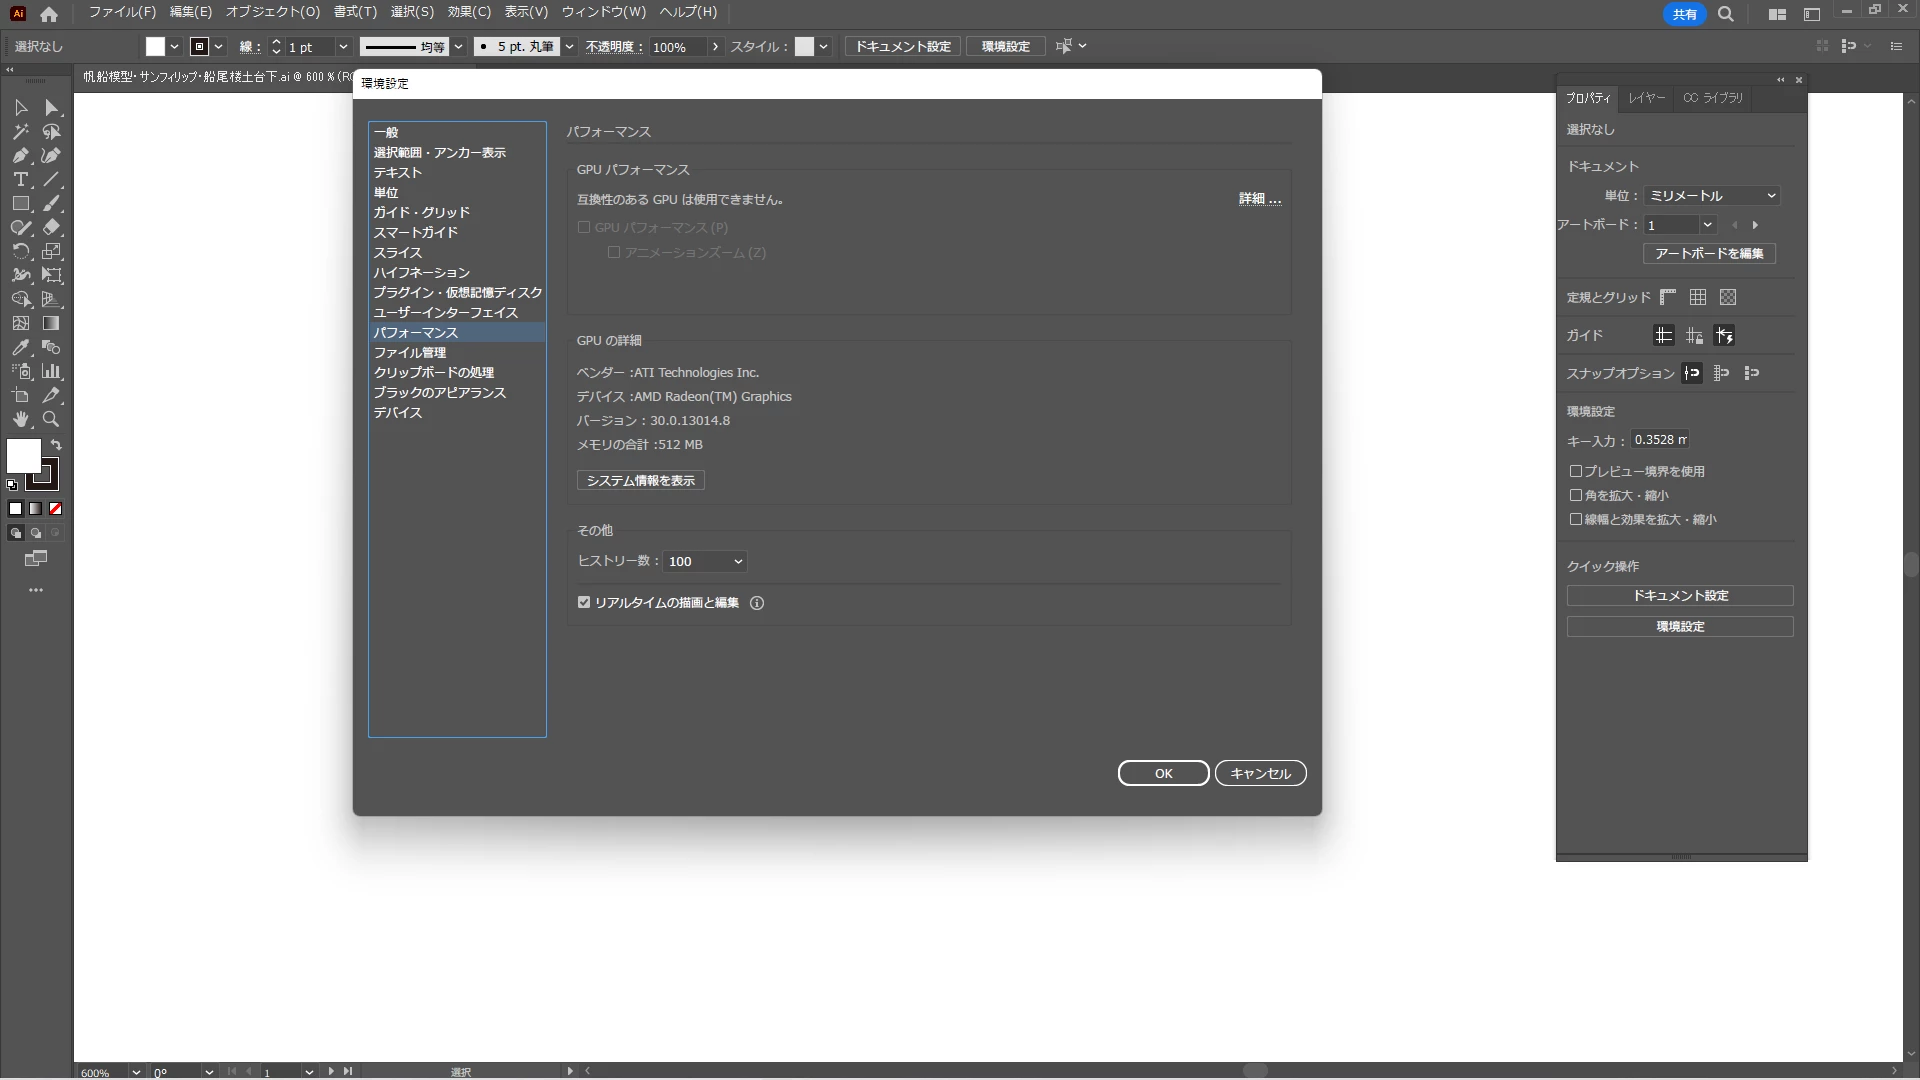Open the search icon in top bar

(x=1726, y=14)
